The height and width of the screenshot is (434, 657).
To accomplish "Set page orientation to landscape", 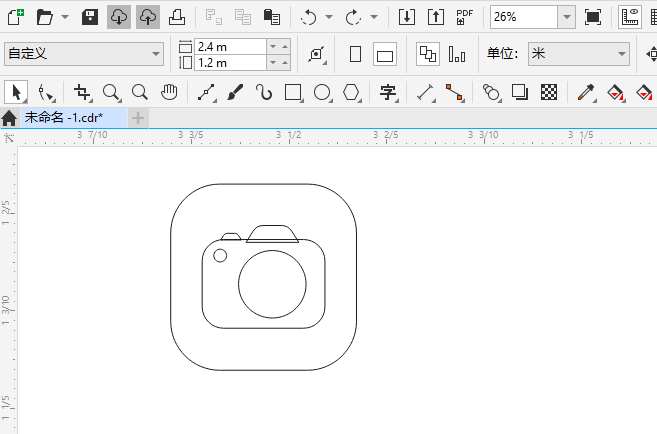I will [x=385, y=54].
